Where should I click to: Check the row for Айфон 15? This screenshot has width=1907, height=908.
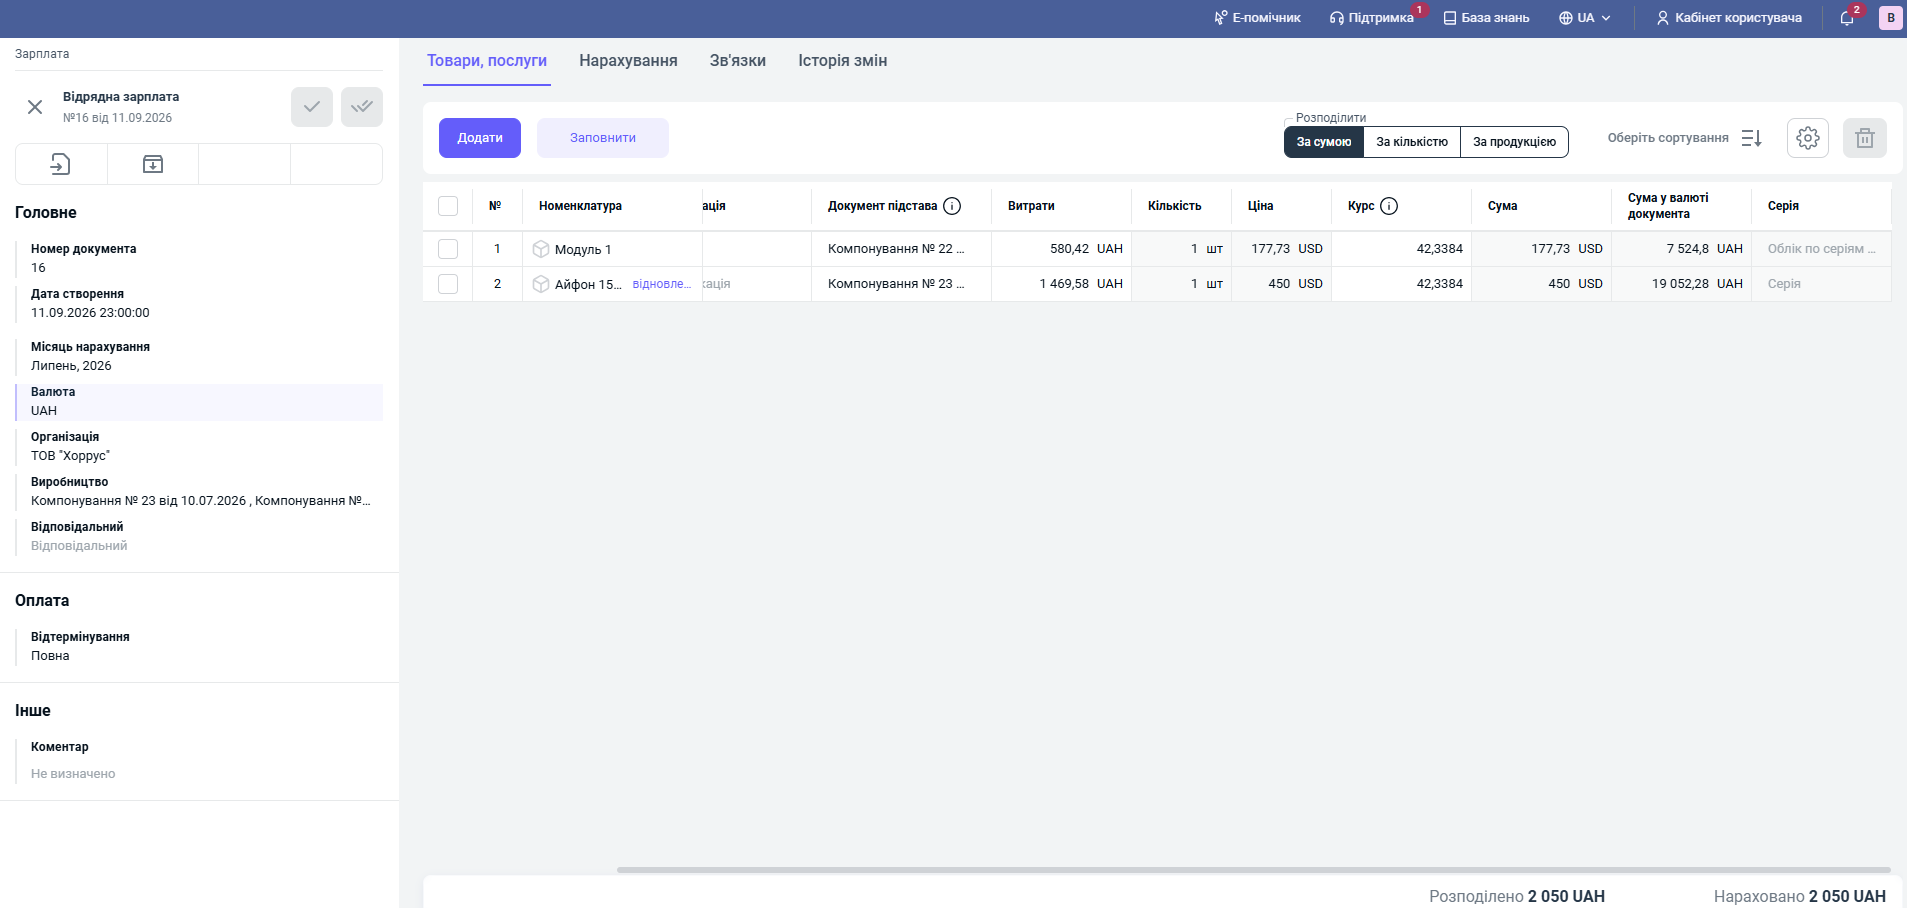click(x=448, y=284)
